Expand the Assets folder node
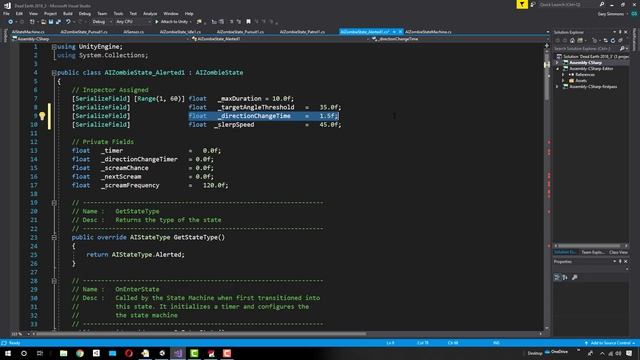This screenshot has height=360, width=640. (563, 81)
